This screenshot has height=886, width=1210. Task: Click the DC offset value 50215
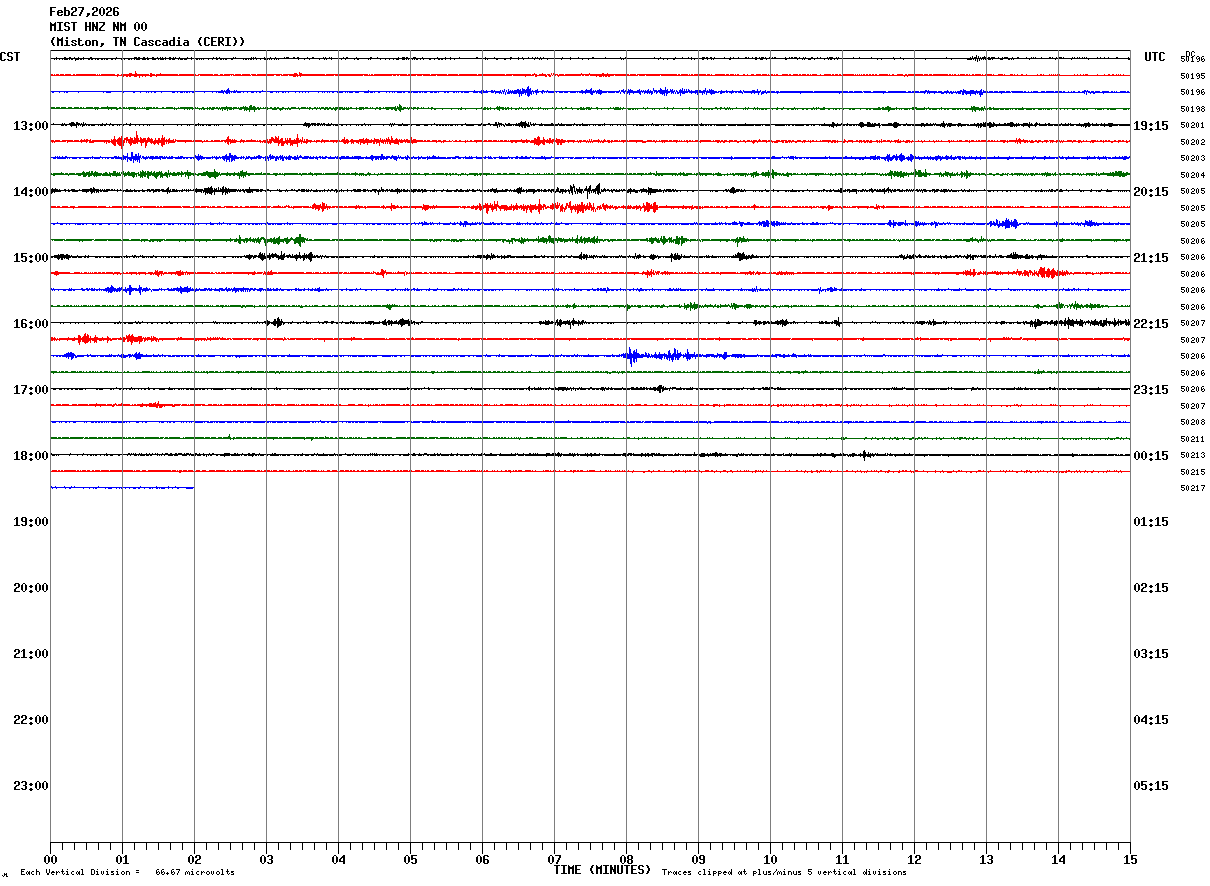[x=1192, y=472]
